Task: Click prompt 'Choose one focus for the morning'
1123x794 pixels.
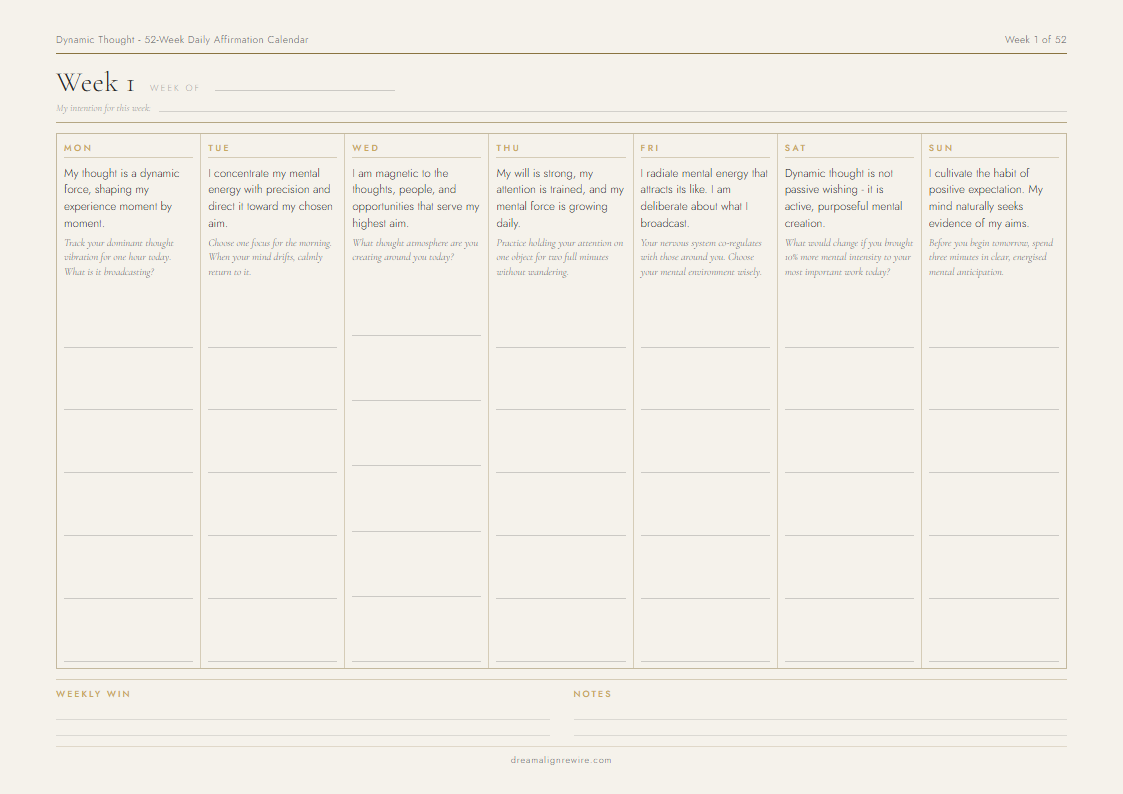Action: click(x=270, y=258)
